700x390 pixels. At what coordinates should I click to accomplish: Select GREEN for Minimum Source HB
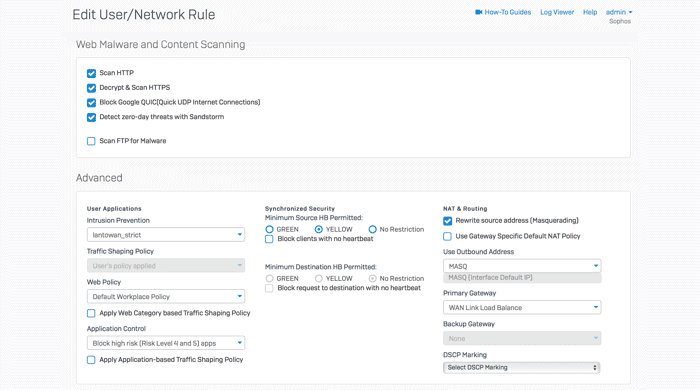click(x=269, y=229)
